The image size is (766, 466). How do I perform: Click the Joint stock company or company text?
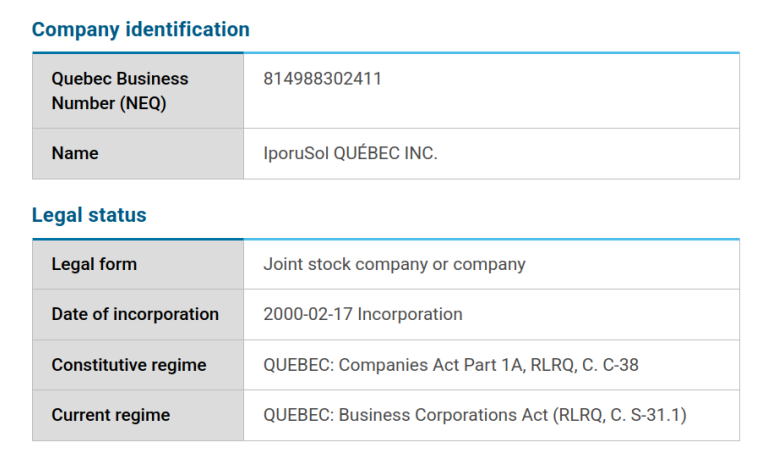coord(394,265)
